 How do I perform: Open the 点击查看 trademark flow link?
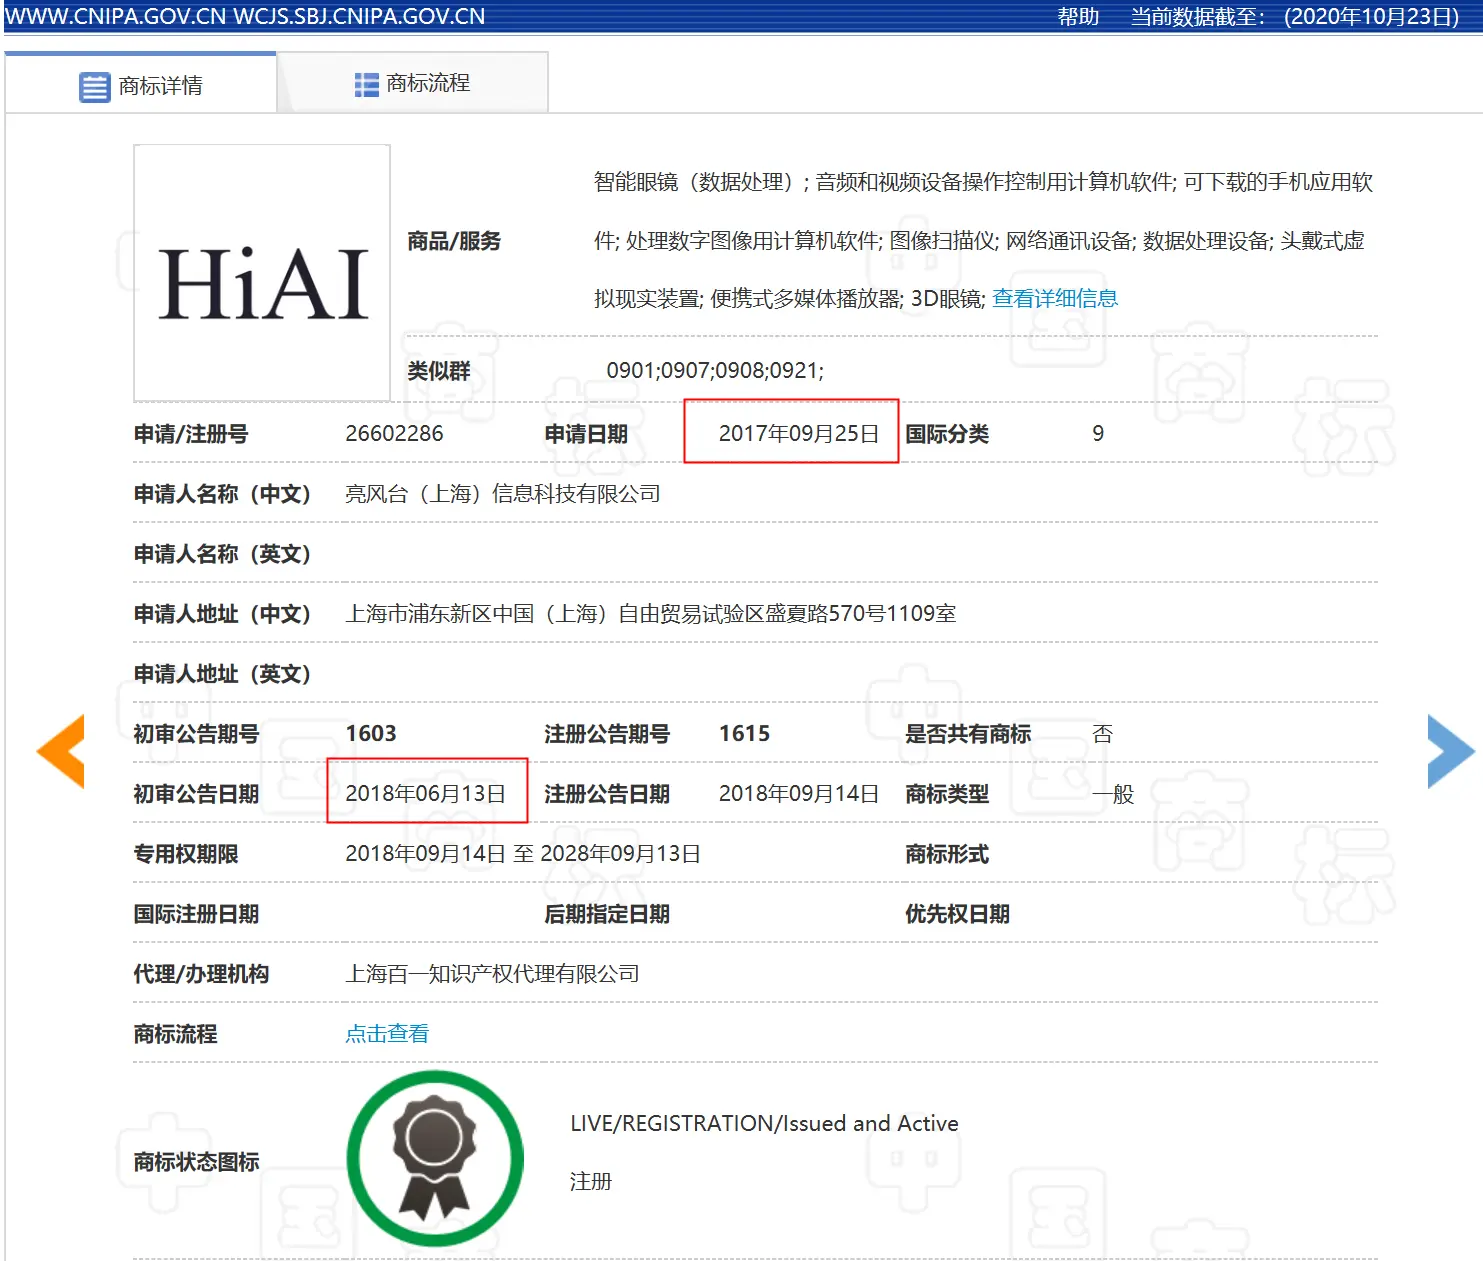point(387,1034)
